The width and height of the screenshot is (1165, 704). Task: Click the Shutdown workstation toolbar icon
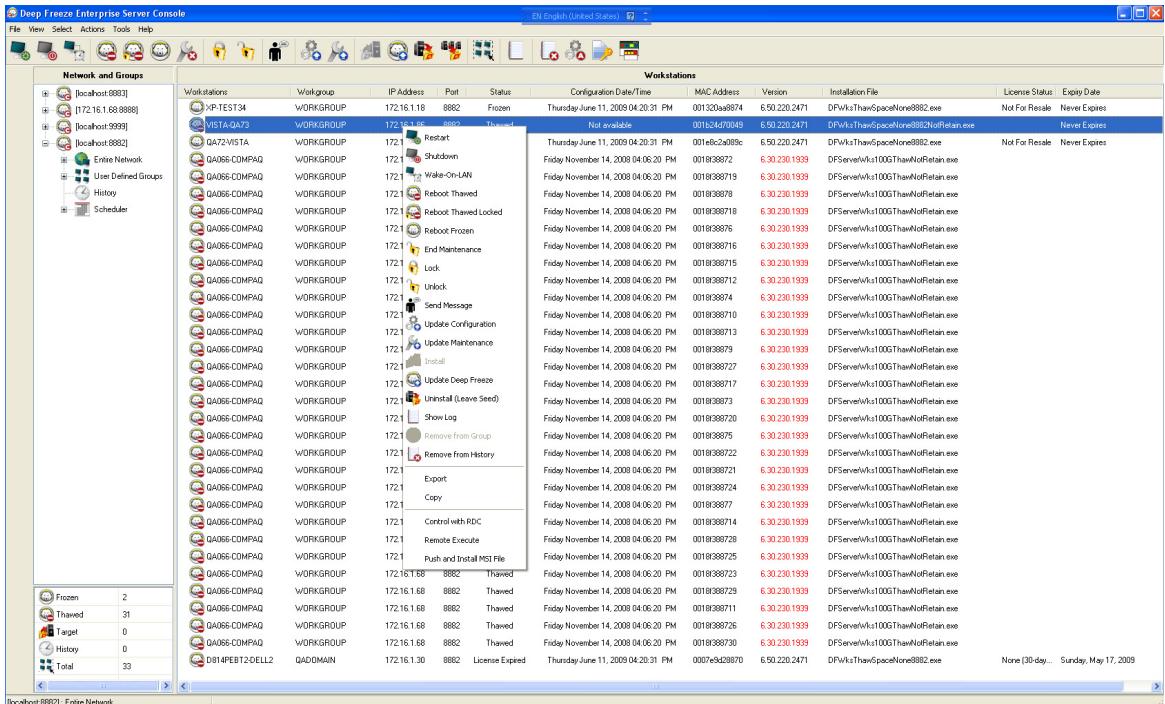tap(48, 50)
